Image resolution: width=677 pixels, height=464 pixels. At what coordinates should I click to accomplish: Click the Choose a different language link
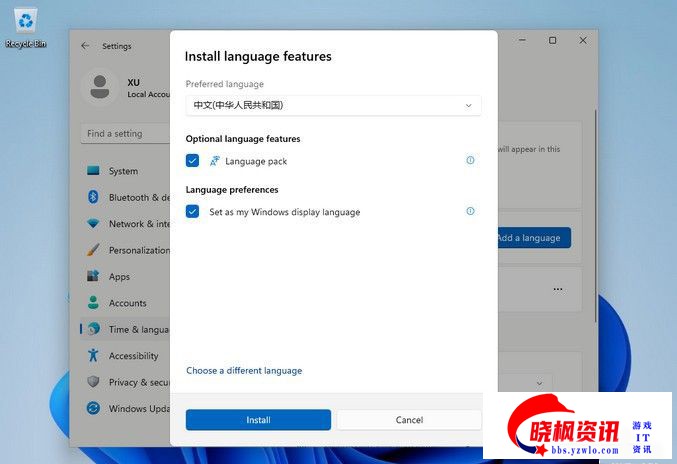pos(244,371)
